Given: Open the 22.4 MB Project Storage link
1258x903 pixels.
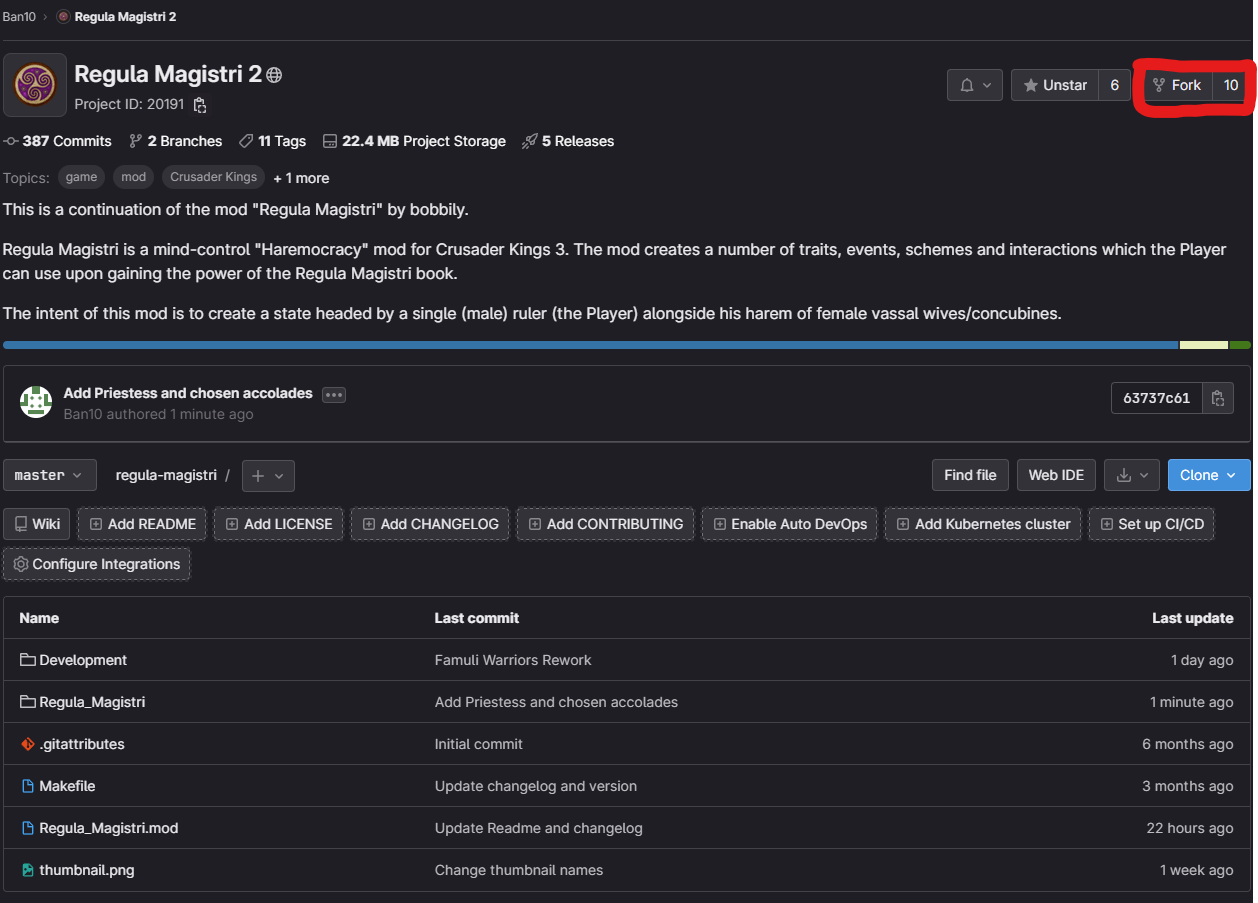Looking at the screenshot, I should [x=414, y=141].
